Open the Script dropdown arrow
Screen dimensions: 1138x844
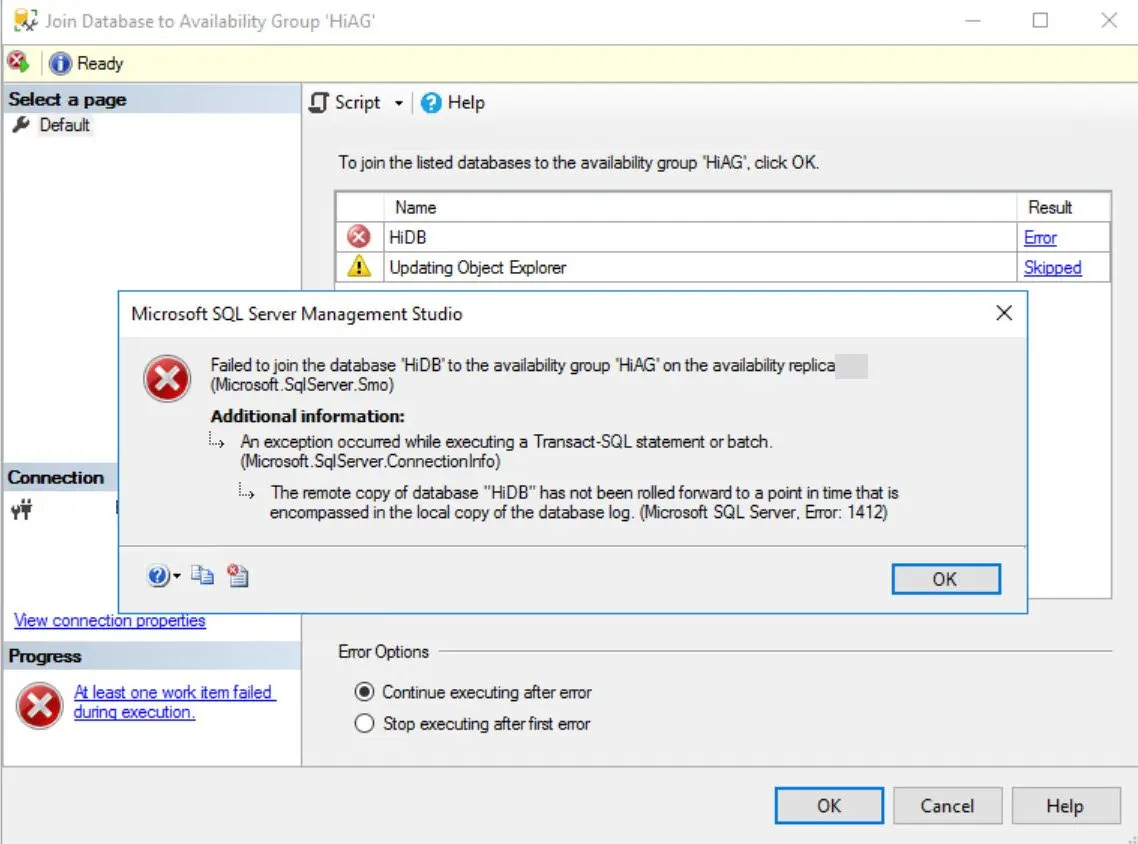click(398, 104)
